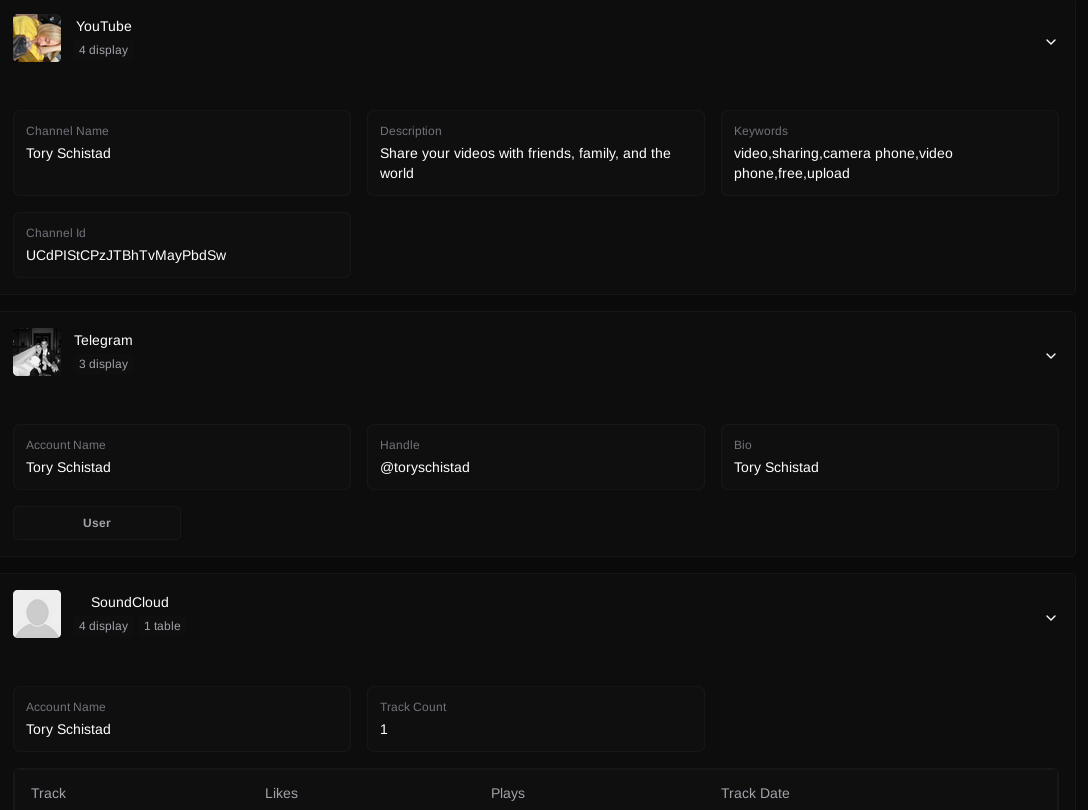
Task: Collapse the Telegram section chevron
Action: (1051, 356)
